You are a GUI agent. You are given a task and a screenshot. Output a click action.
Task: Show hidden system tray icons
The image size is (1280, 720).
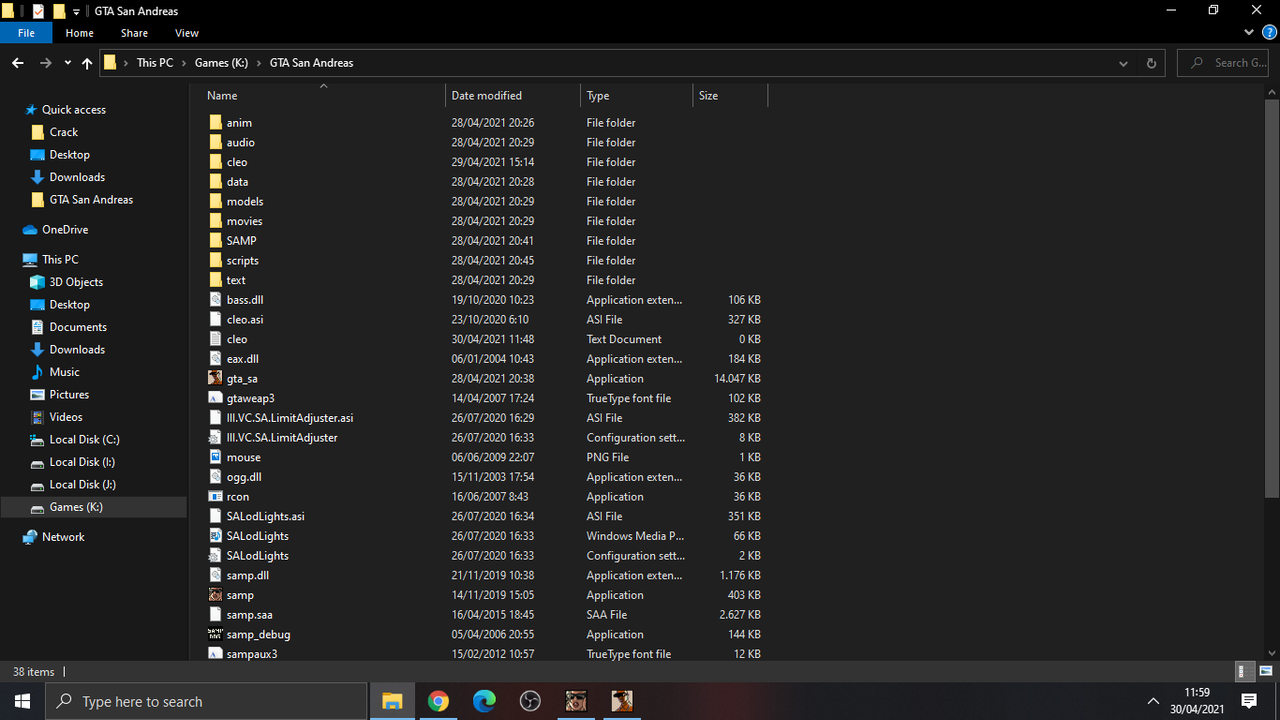1153,701
